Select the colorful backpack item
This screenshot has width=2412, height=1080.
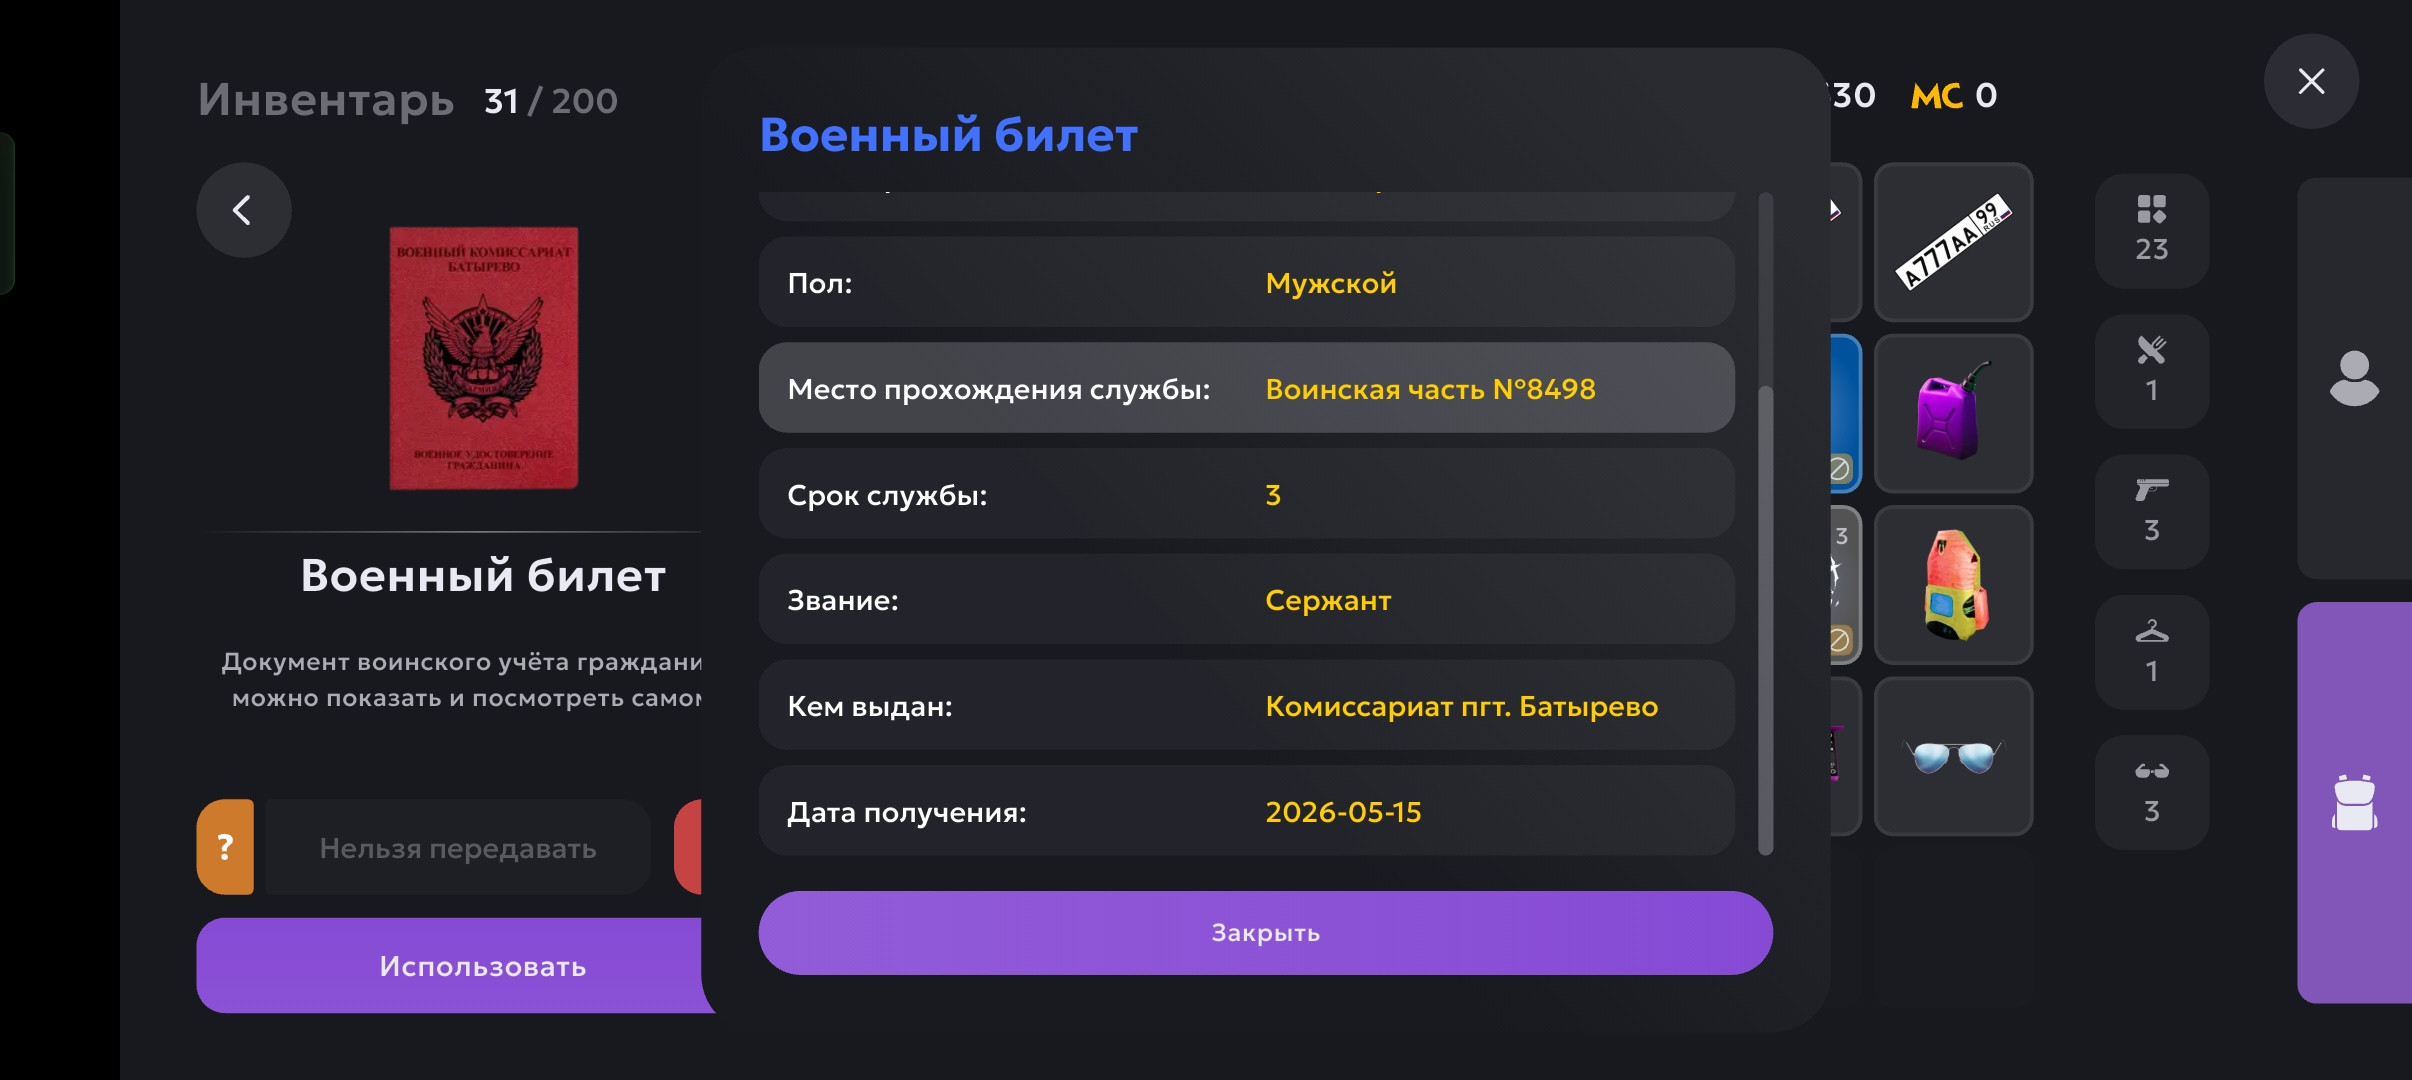1953,585
